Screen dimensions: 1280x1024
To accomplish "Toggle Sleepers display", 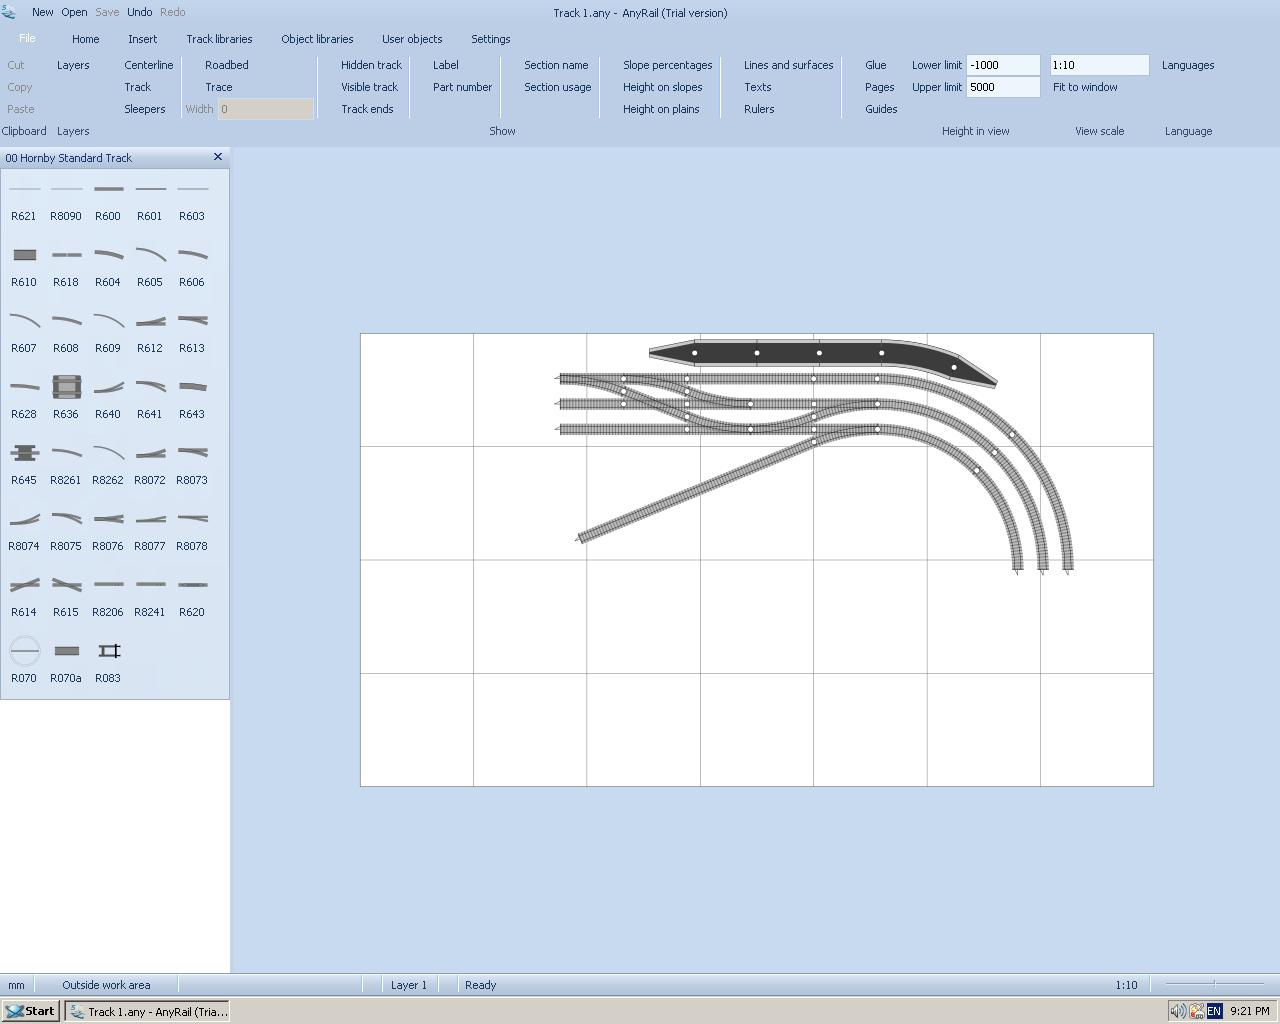I will (145, 109).
